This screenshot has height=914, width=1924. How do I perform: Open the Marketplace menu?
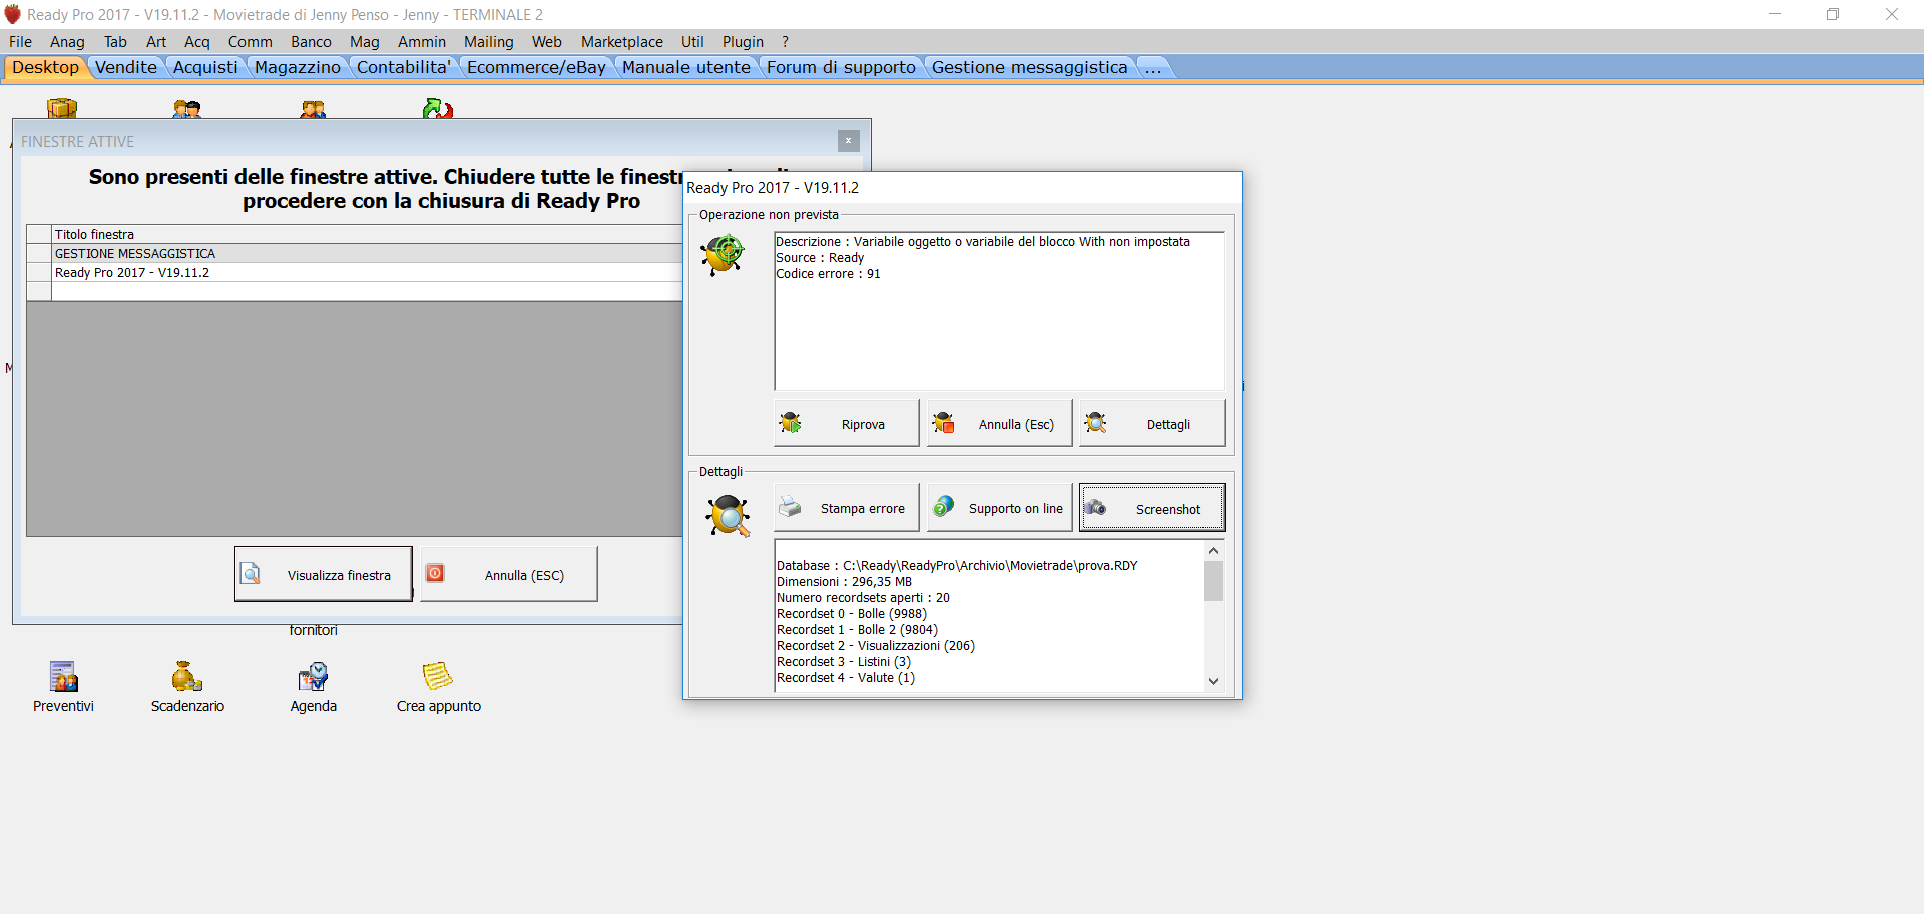622,41
